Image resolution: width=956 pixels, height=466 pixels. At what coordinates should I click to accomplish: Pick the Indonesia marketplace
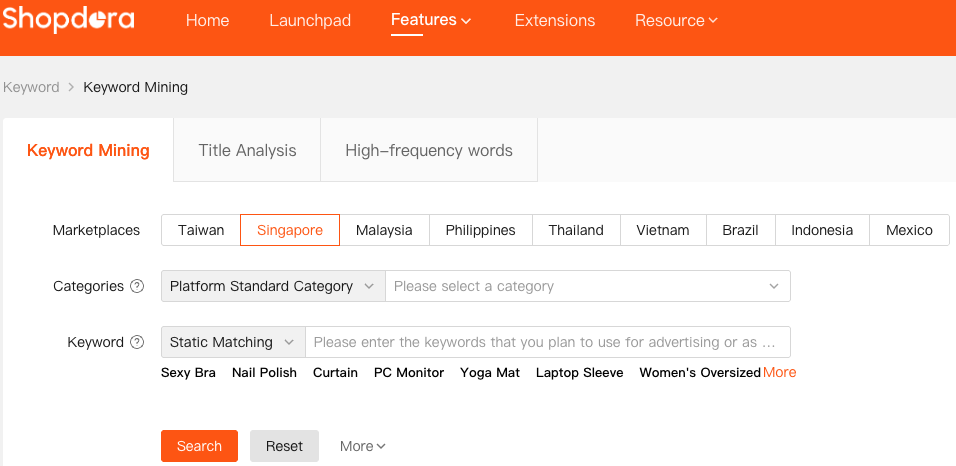[822, 230]
